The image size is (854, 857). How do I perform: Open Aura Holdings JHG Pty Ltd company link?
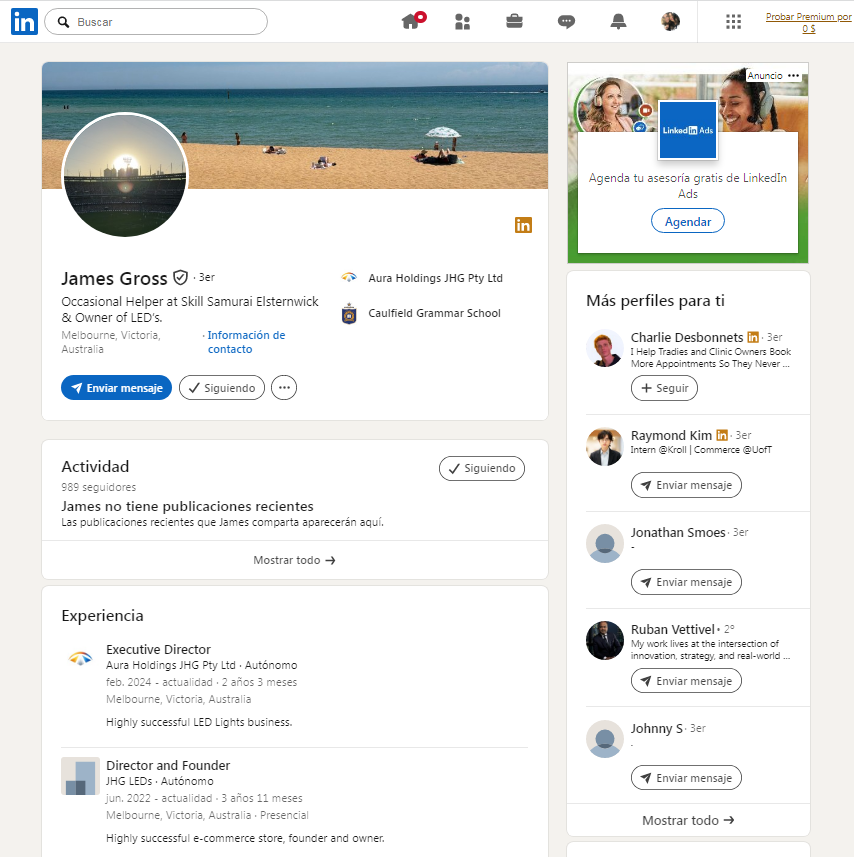[x=435, y=278]
